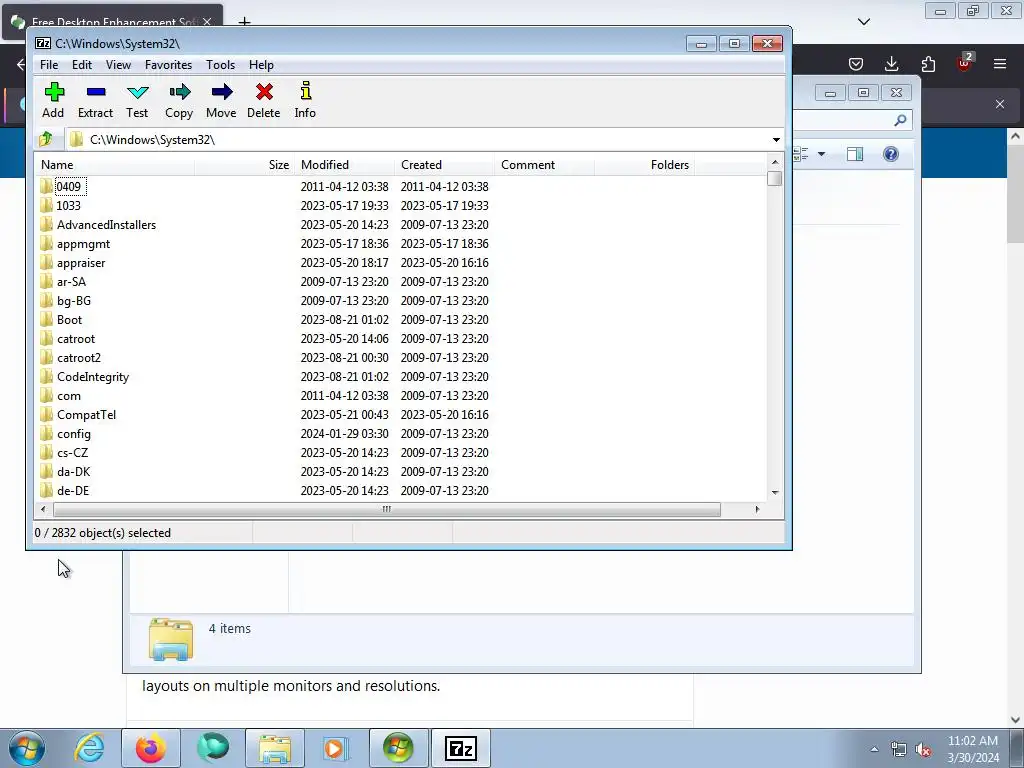Click the horizontal scrollbar left arrow
Viewport: 1024px width, 768px height.
pyautogui.click(x=43, y=509)
